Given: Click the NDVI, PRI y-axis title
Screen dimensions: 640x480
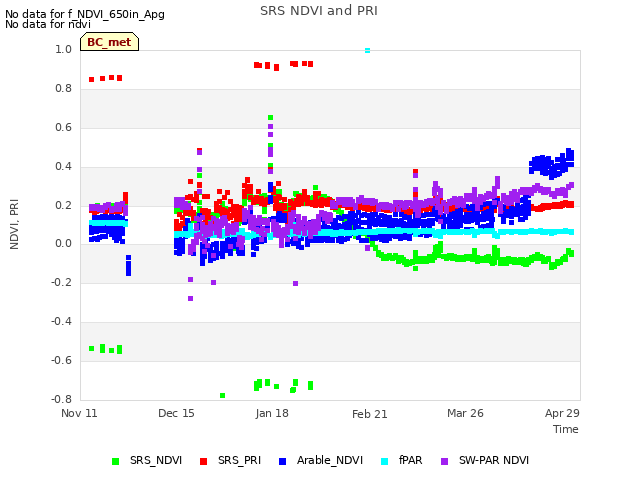Looking at the screenshot, I should pyautogui.click(x=14, y=224).
